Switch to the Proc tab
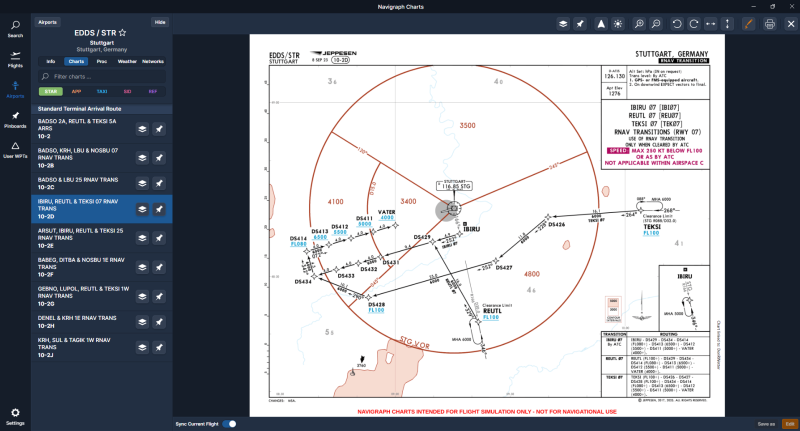 click(x=102, y=61)
